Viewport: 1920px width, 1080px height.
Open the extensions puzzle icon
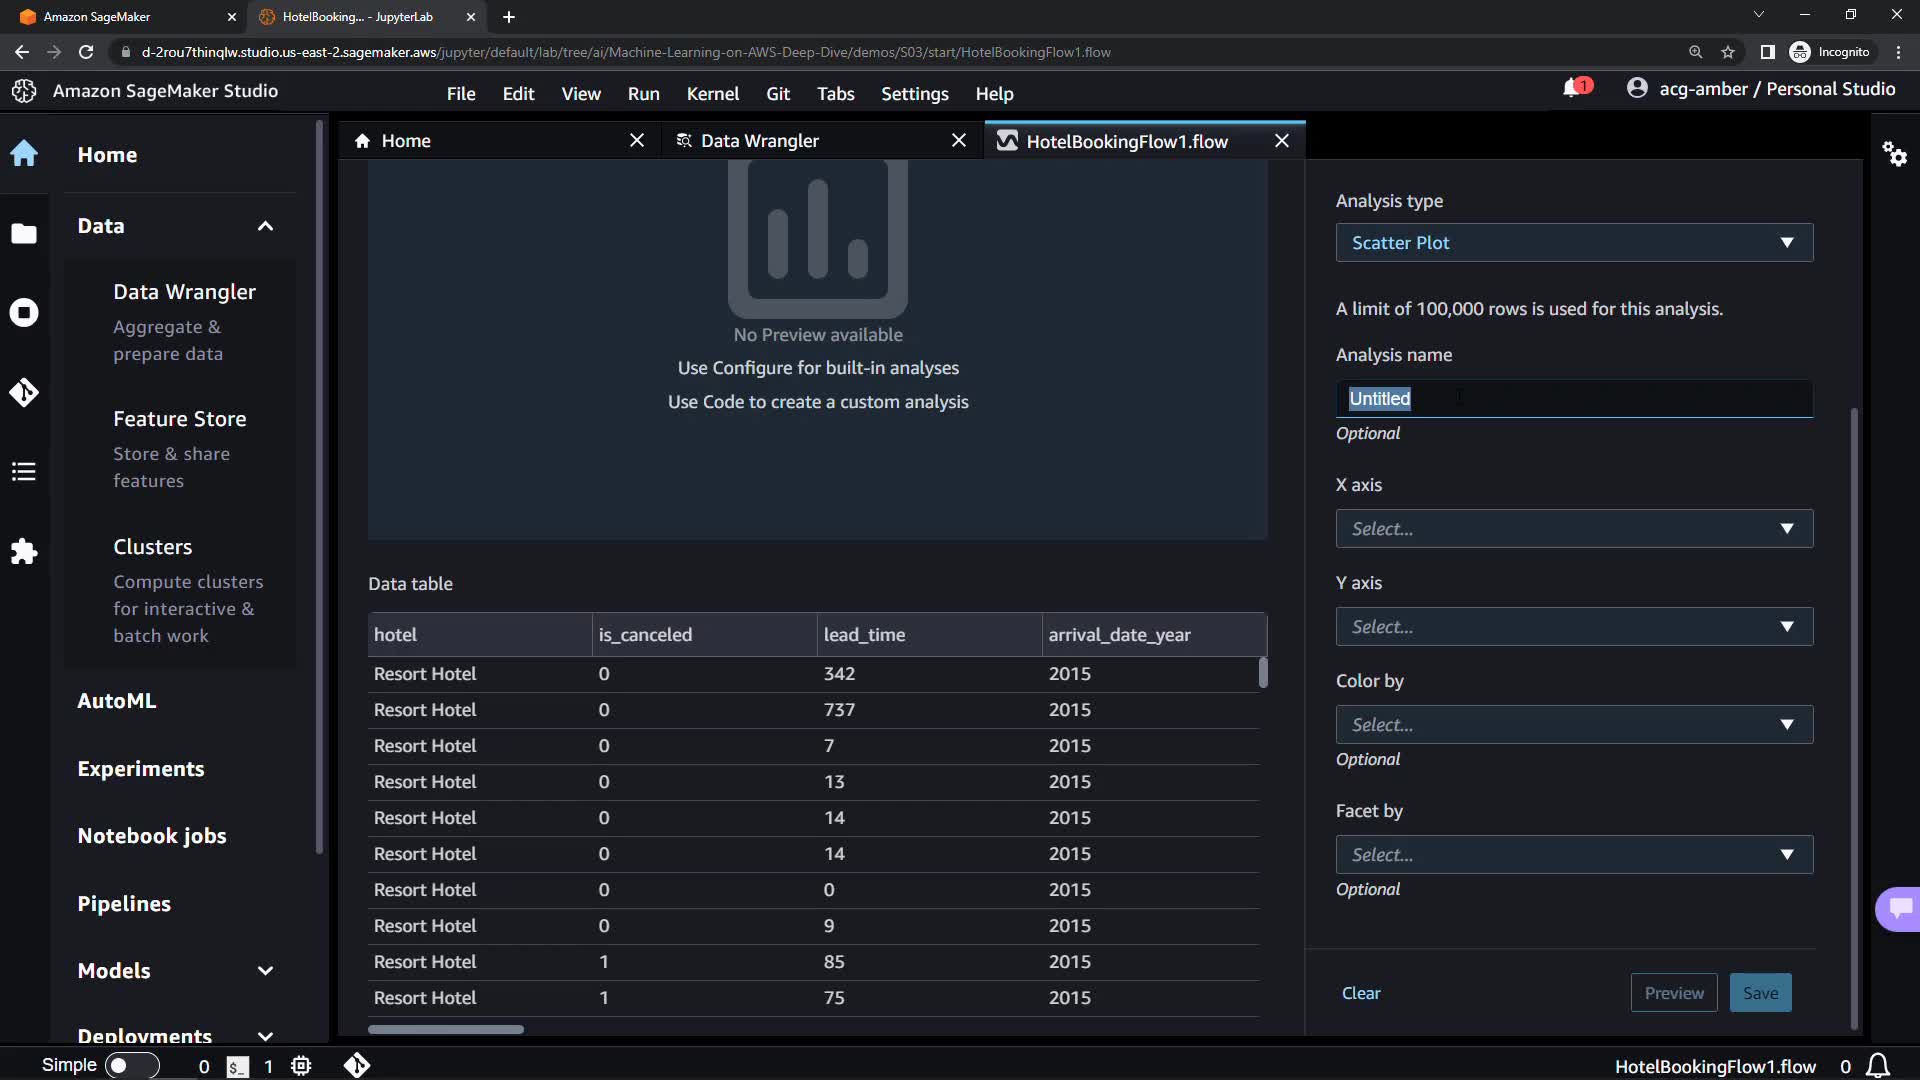pyautogui.click(x=24, y=551)
